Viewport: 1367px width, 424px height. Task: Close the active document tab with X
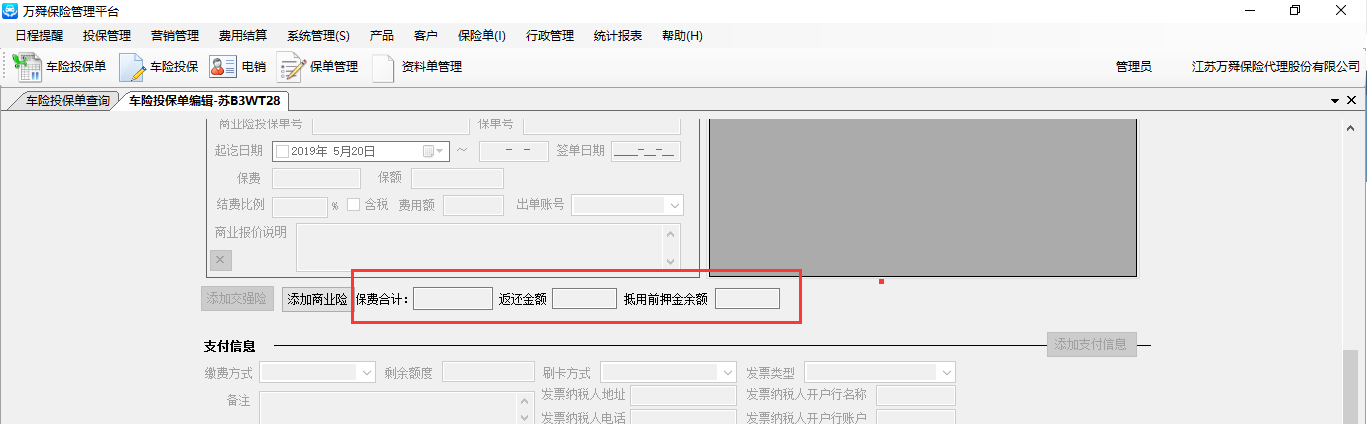[x=1352, y=101]
